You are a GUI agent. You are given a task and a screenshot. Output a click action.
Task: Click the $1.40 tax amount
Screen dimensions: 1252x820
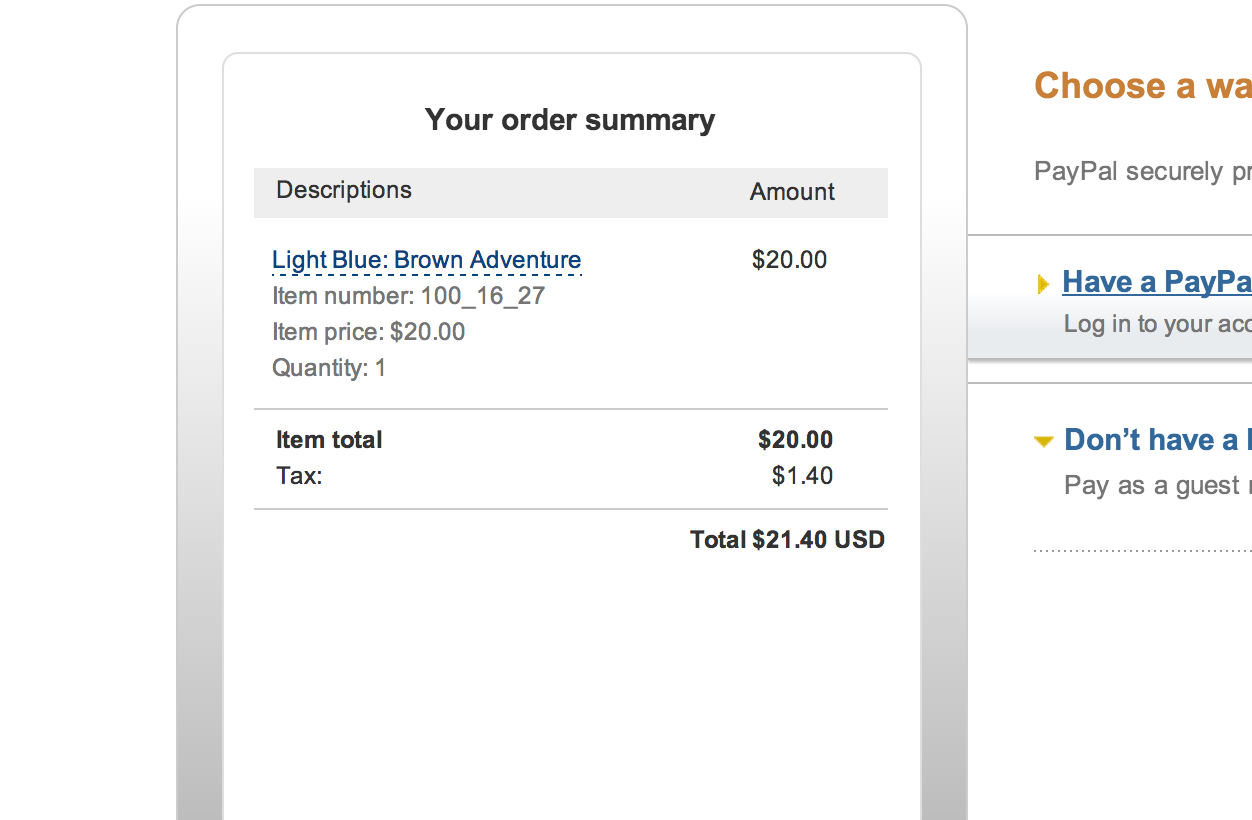pyautogui.click(x=802, y=476)
